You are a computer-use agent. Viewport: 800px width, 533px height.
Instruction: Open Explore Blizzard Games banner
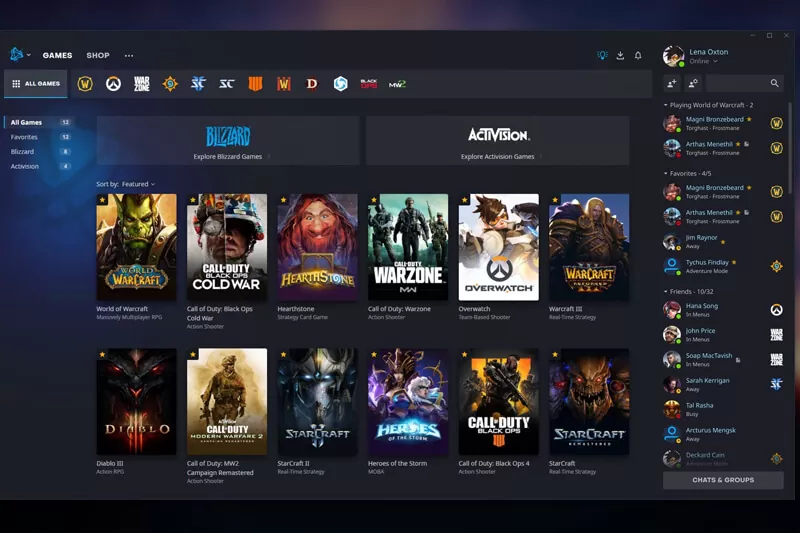(x=228, y=140)
